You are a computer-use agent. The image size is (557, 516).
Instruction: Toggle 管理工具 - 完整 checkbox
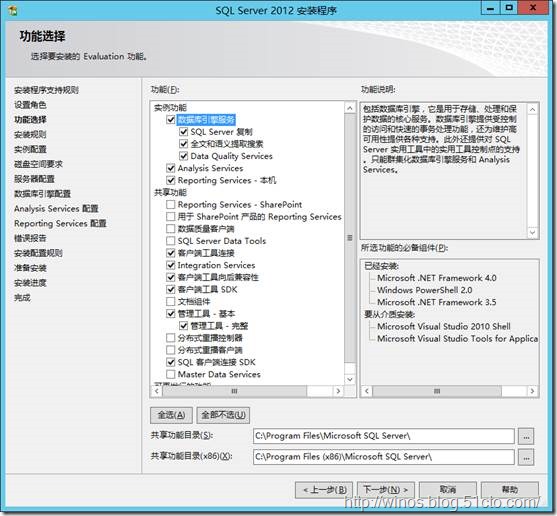(183, 326)
